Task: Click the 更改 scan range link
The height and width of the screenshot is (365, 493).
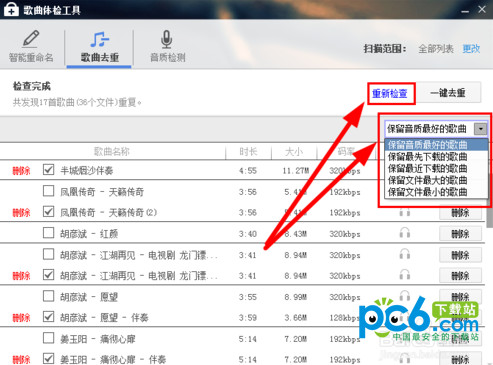Action: pyautogui.click(x=471, y=49)
